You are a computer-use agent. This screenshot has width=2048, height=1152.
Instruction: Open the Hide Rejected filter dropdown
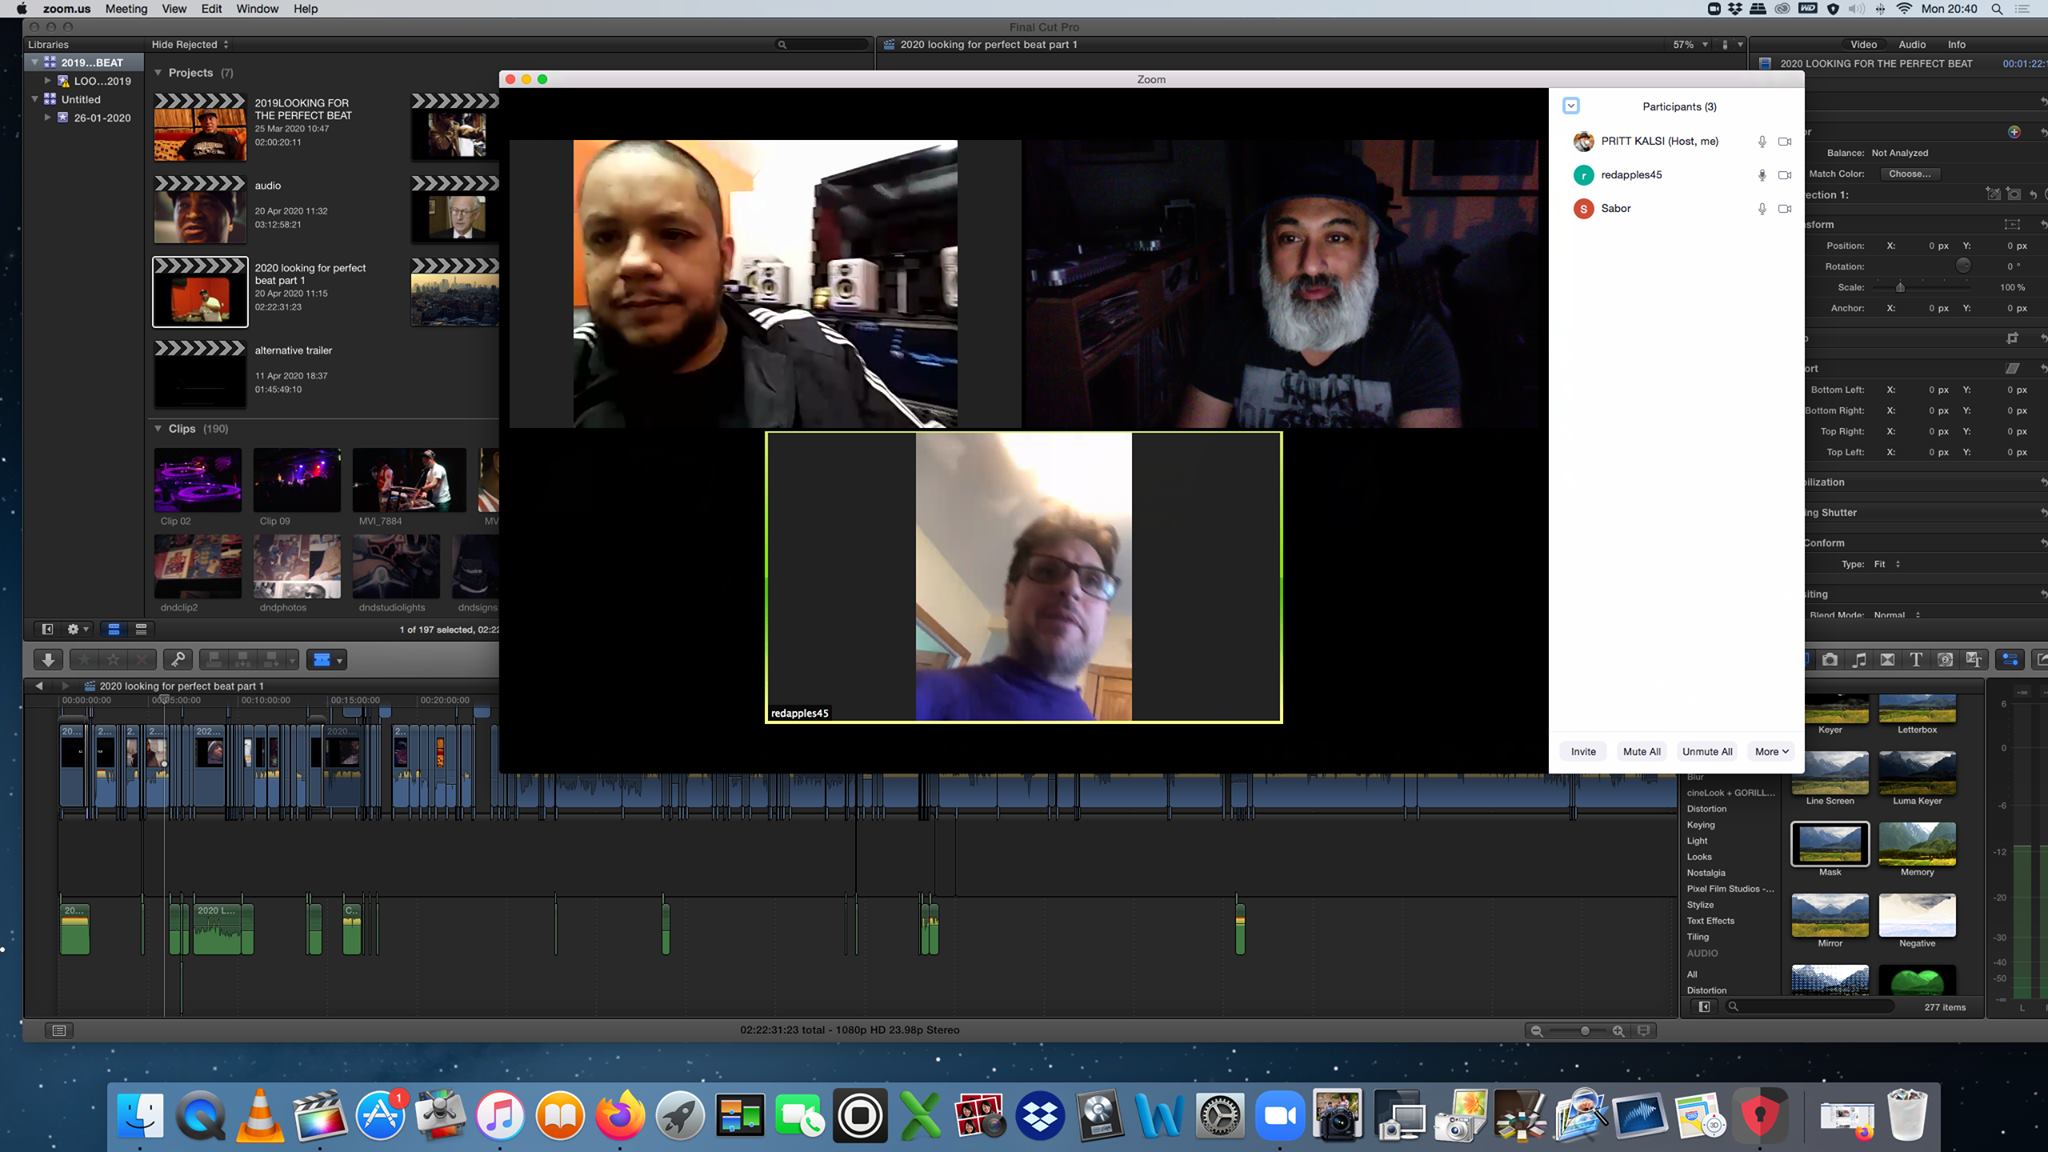[190, 45]
